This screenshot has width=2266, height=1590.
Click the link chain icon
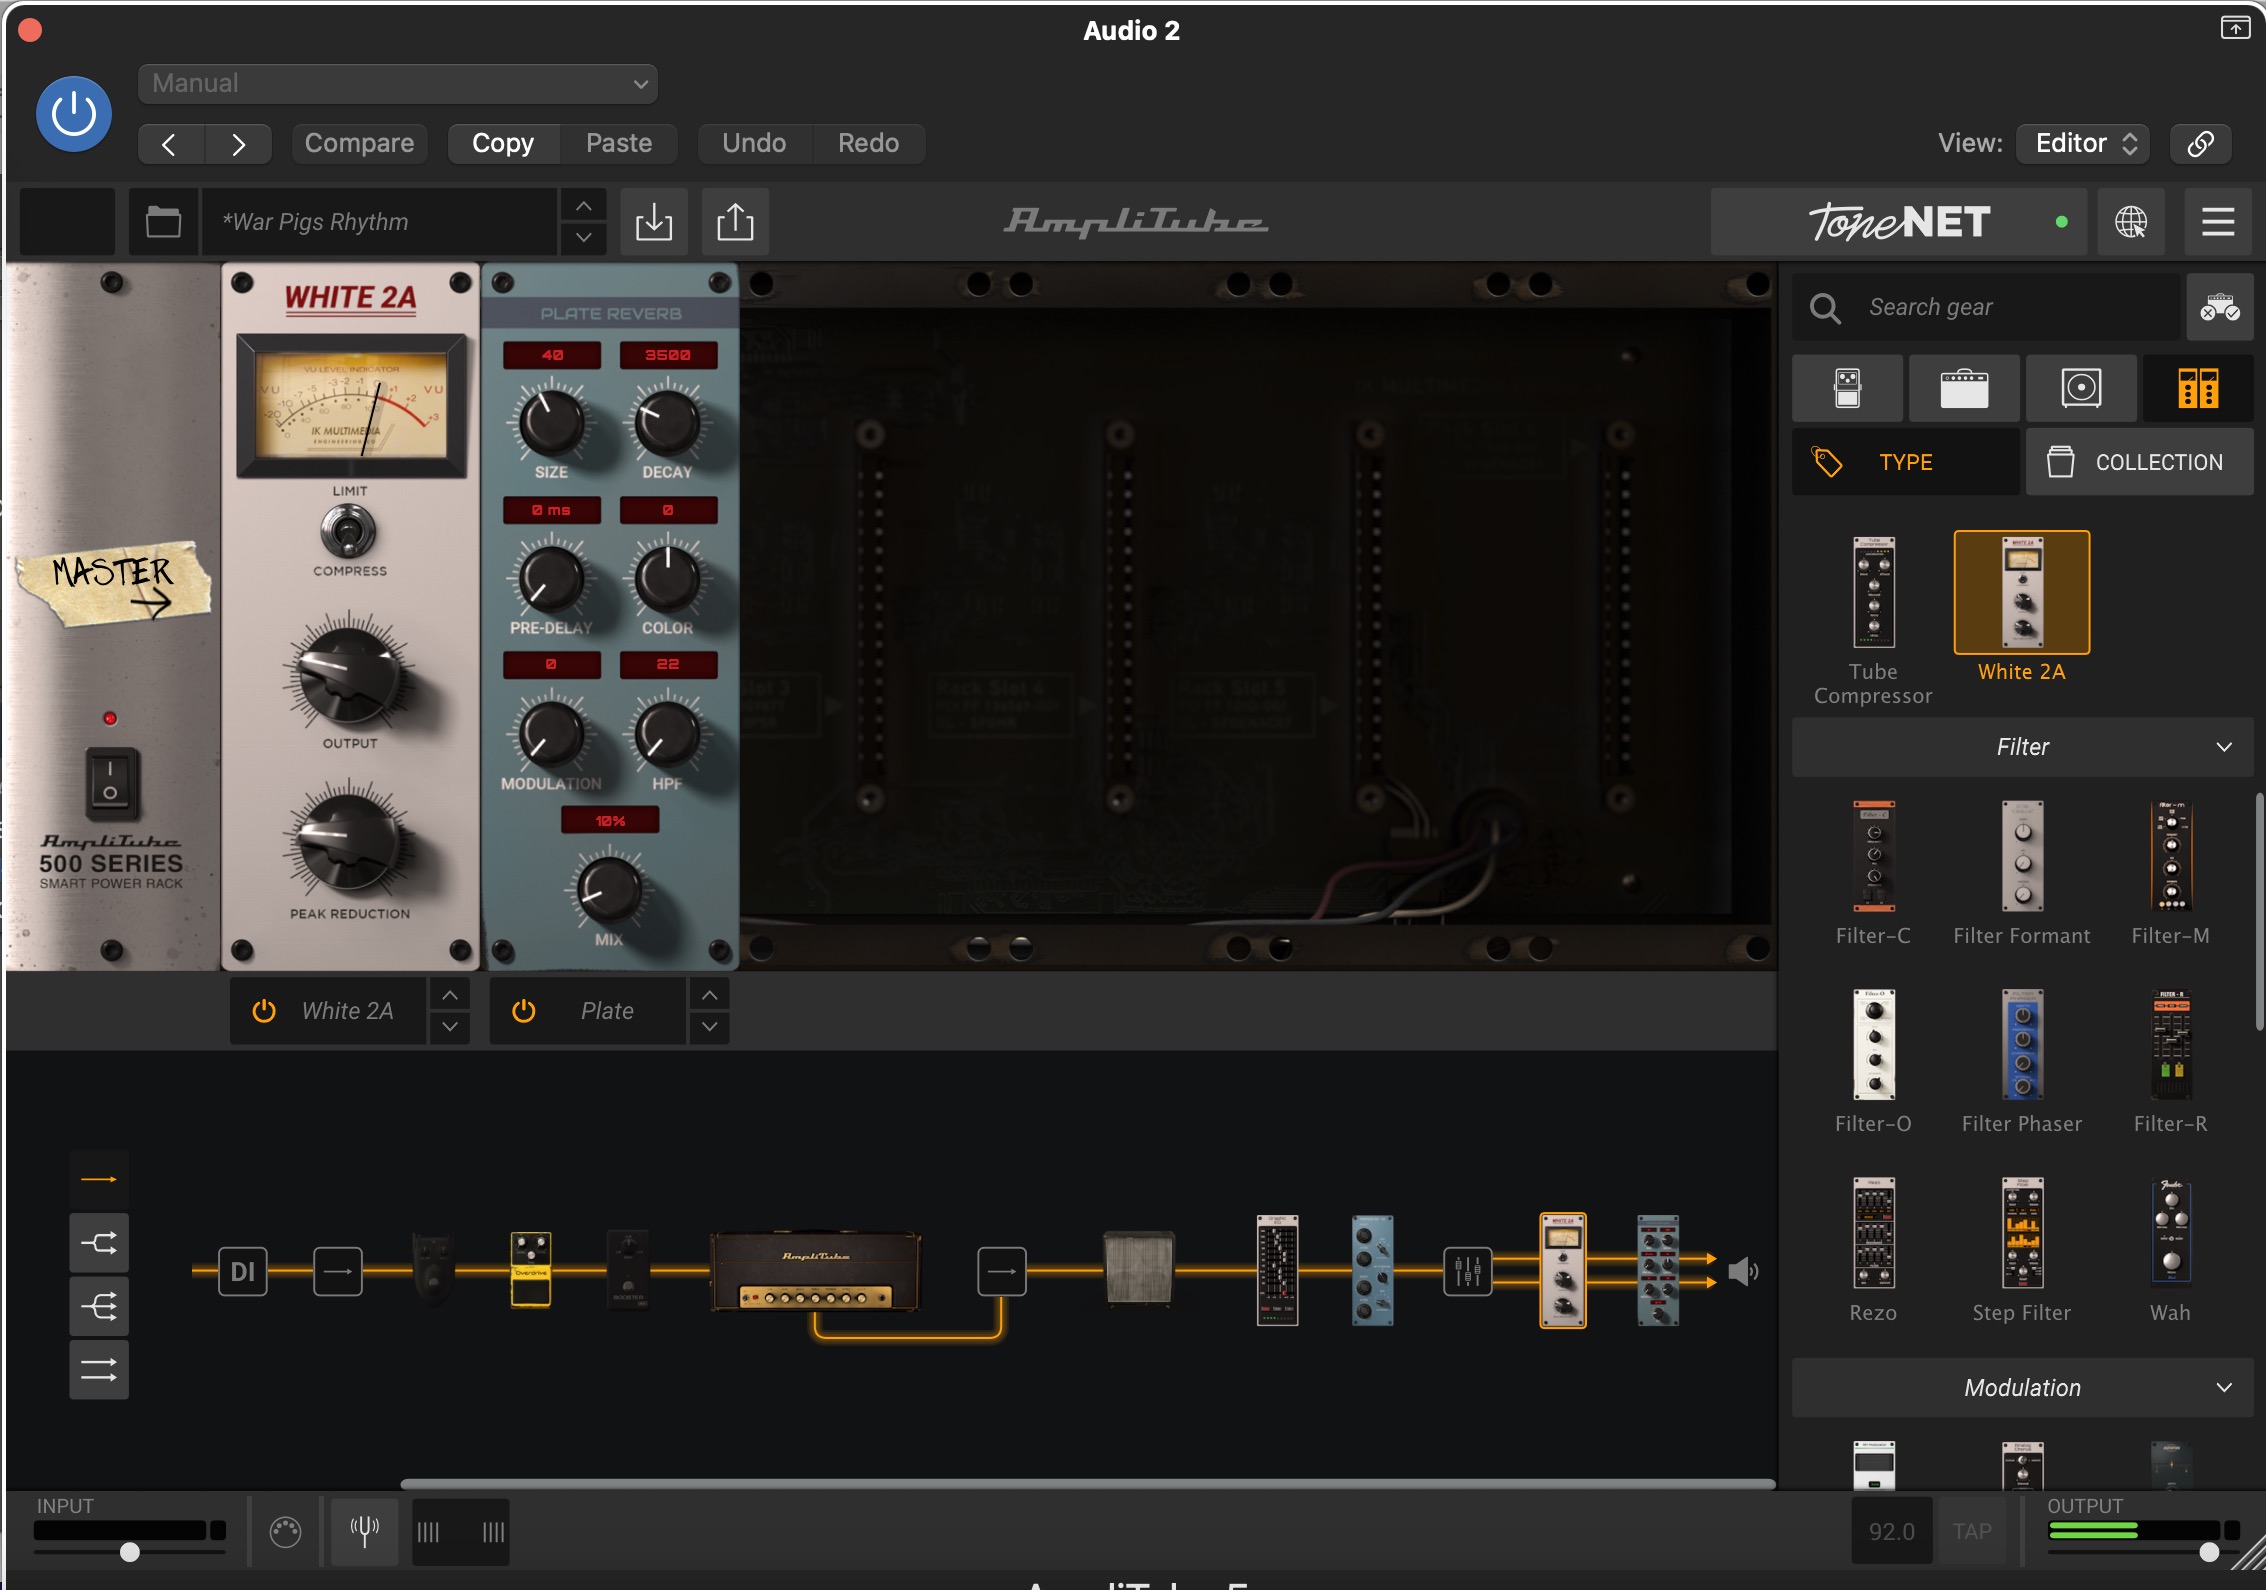[2200, 144]
